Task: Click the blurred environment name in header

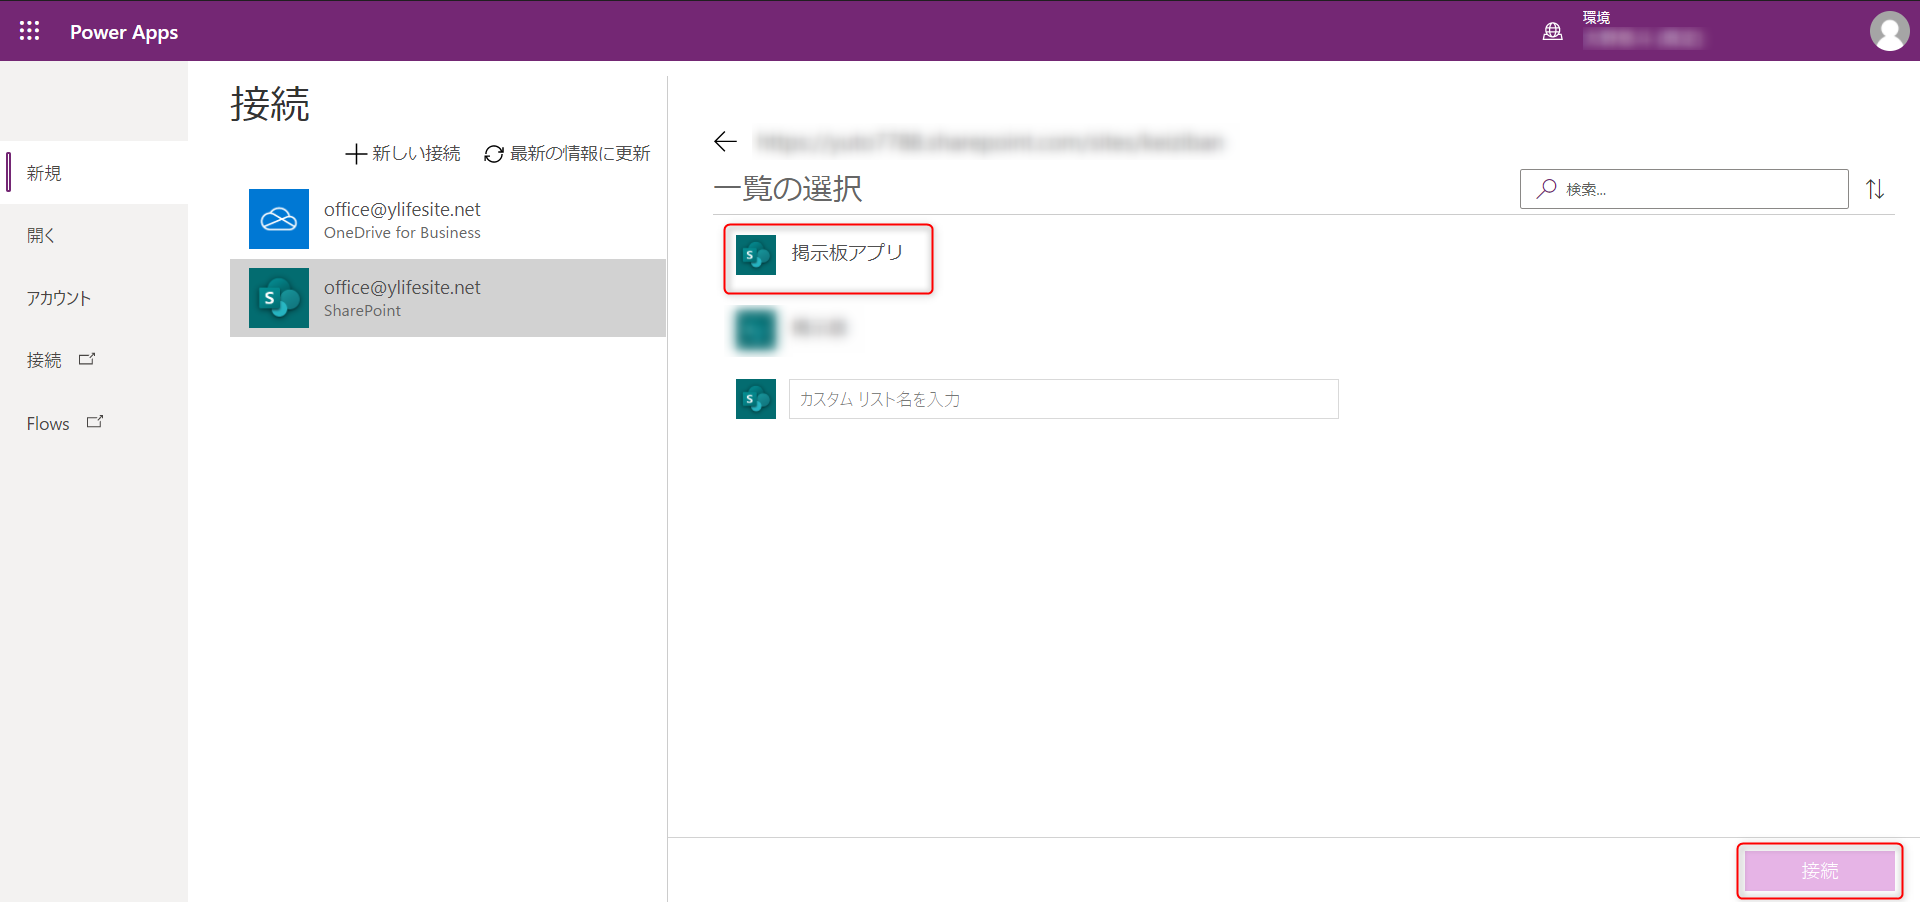Action: point(1643,38)
